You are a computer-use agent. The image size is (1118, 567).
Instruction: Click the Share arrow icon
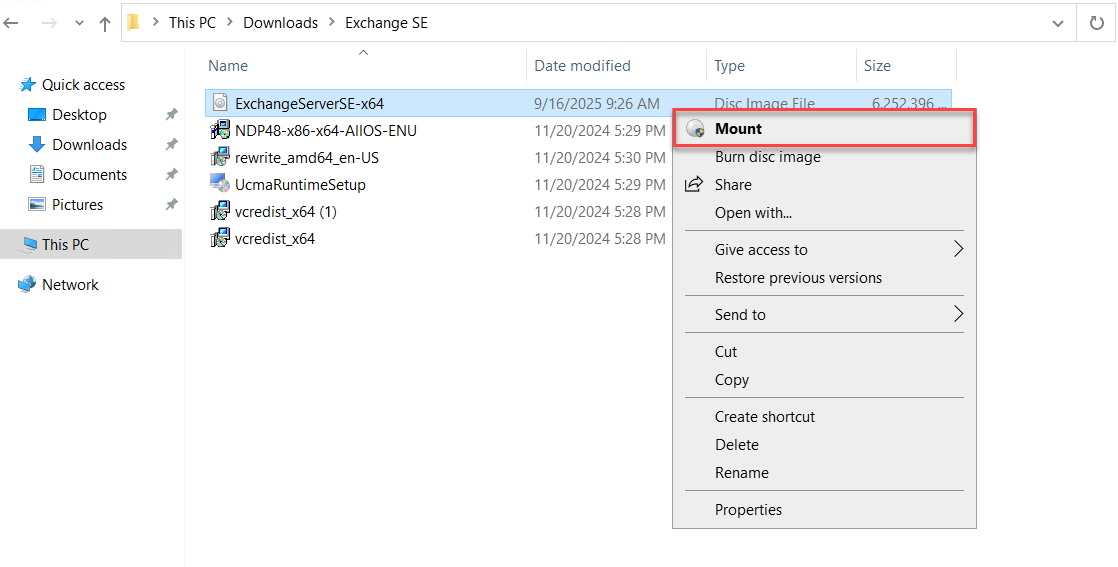pyautogui.click(x=694, y=185)
